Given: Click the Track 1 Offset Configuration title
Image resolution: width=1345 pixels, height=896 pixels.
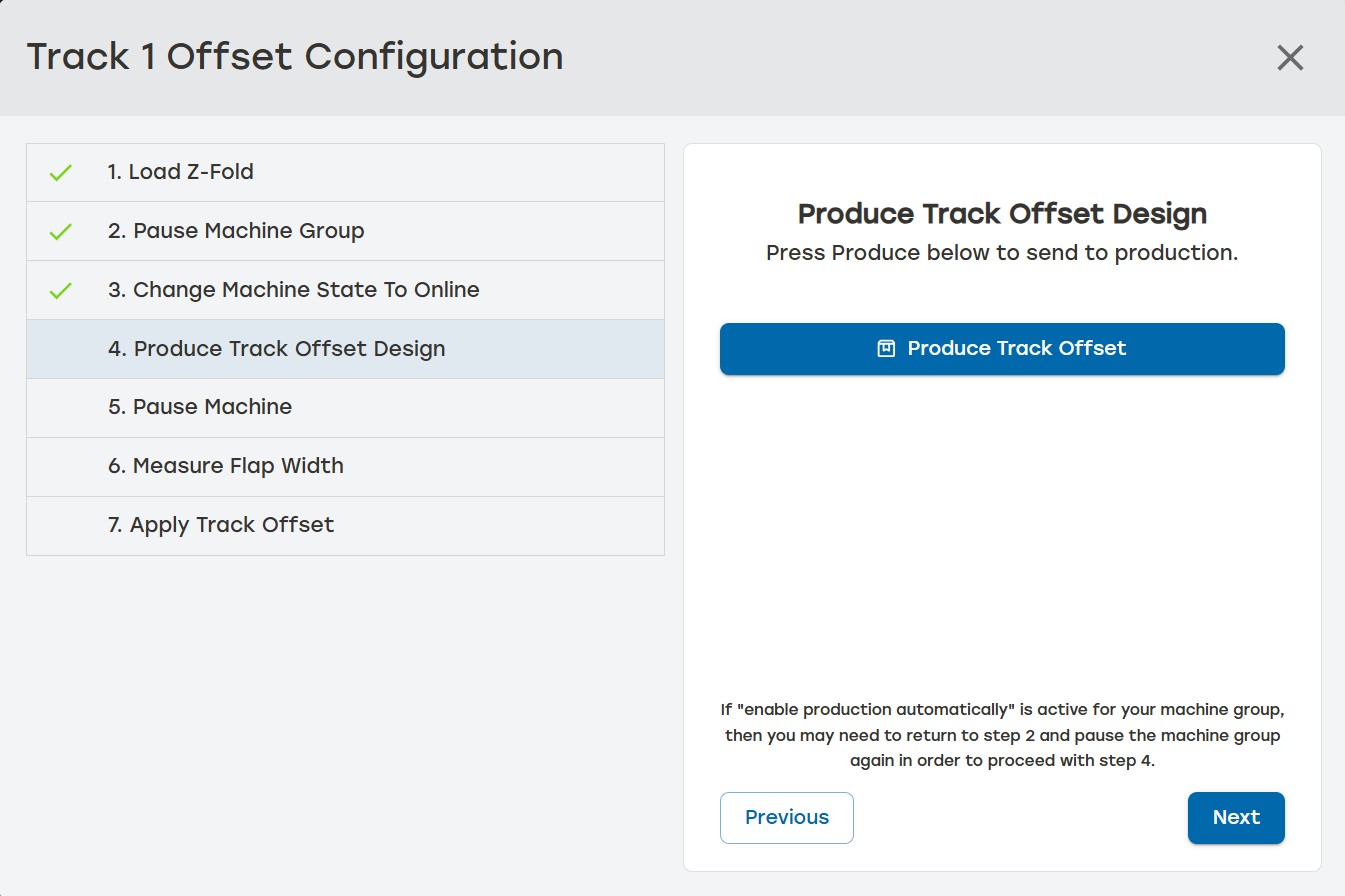Looking at the screenshot, I should coord(296,57).
